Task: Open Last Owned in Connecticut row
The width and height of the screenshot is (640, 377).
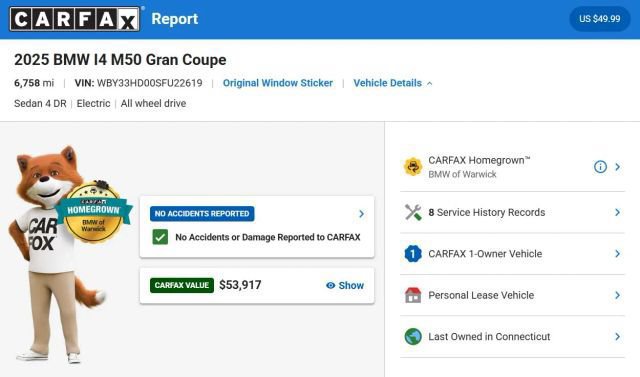Action: 512,337
